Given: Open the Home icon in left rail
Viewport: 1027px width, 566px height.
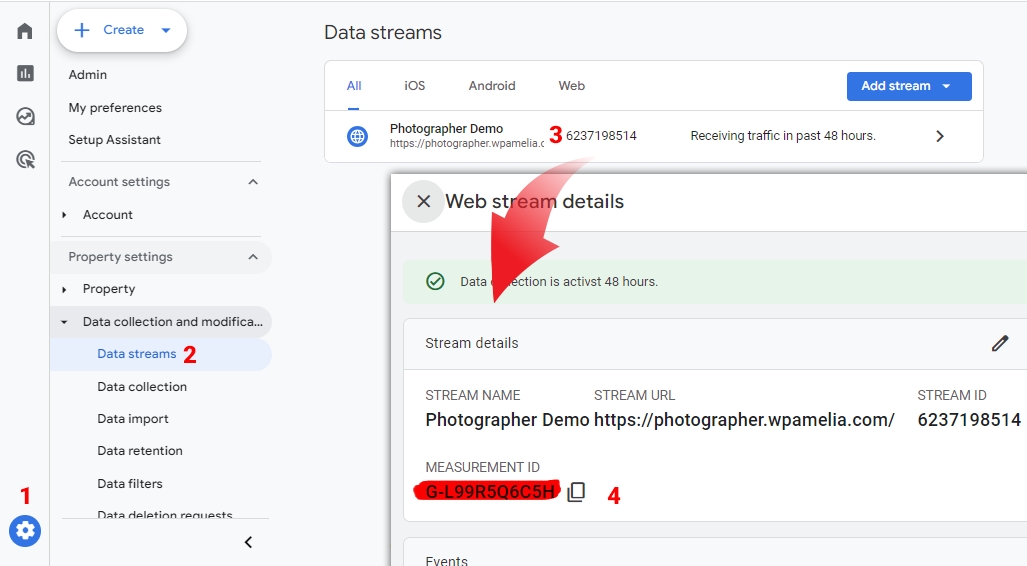Looking at the screenshot, I should tap(25, 31).
